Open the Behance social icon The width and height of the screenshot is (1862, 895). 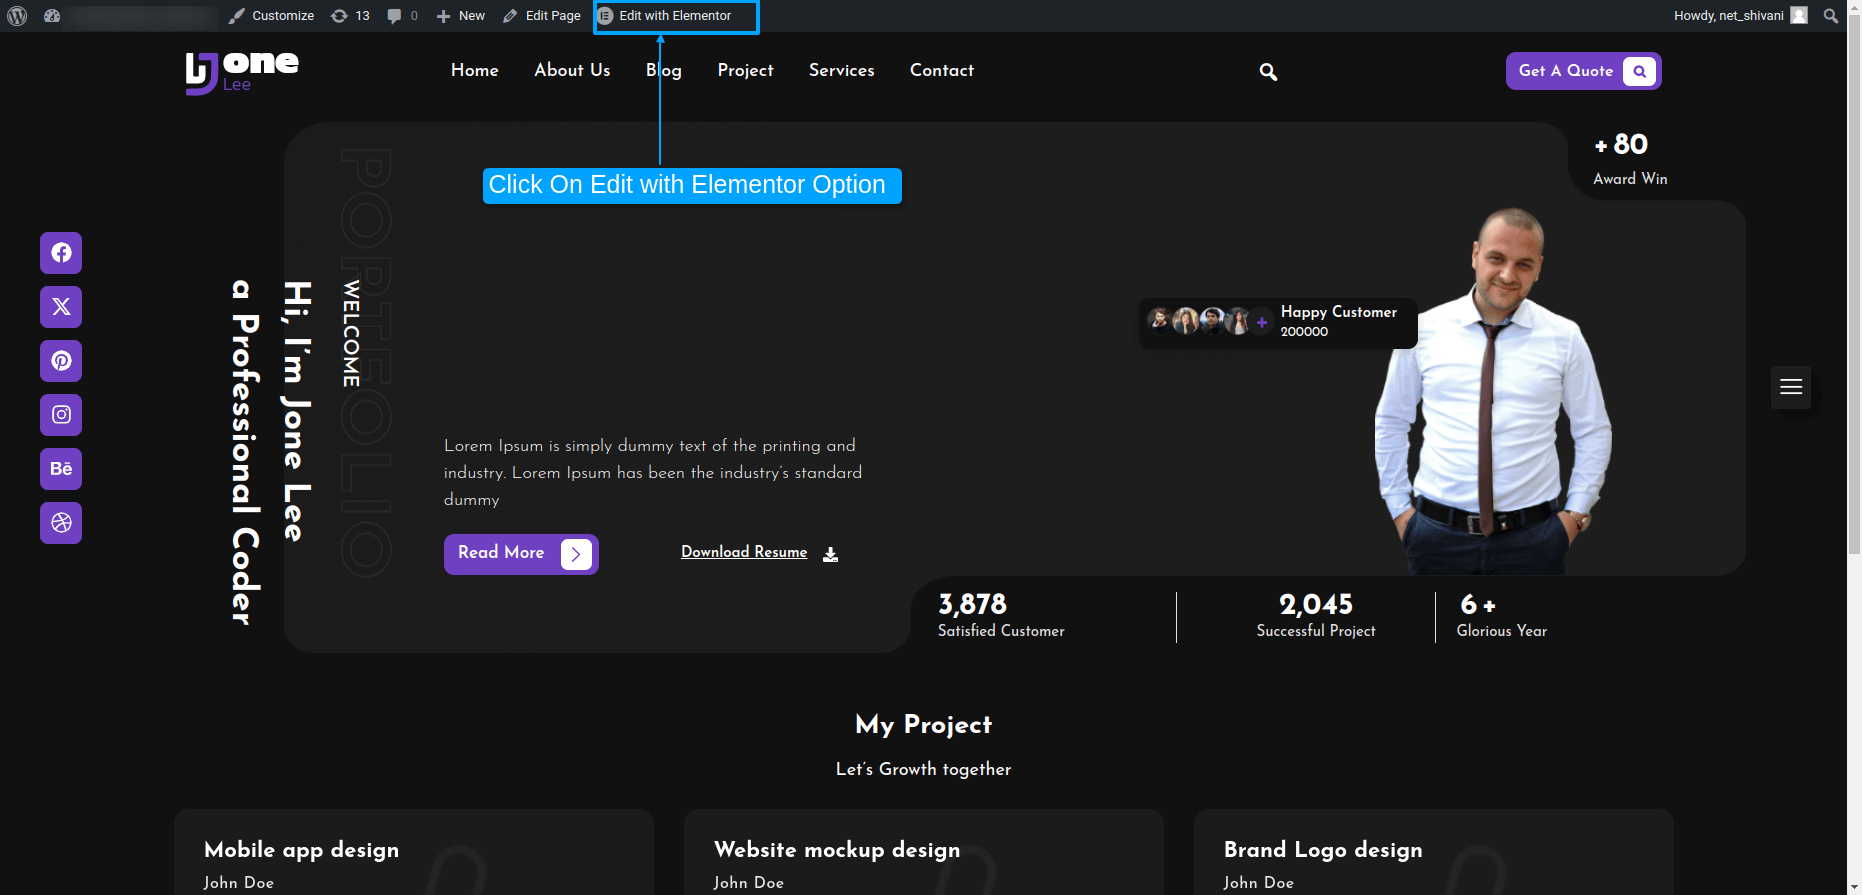[61, 469]
